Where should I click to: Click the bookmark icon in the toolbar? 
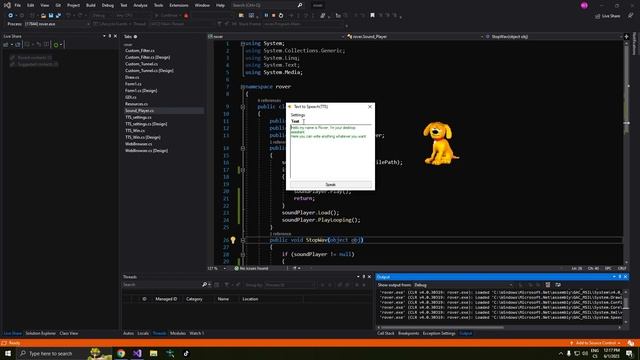[372, 16]
